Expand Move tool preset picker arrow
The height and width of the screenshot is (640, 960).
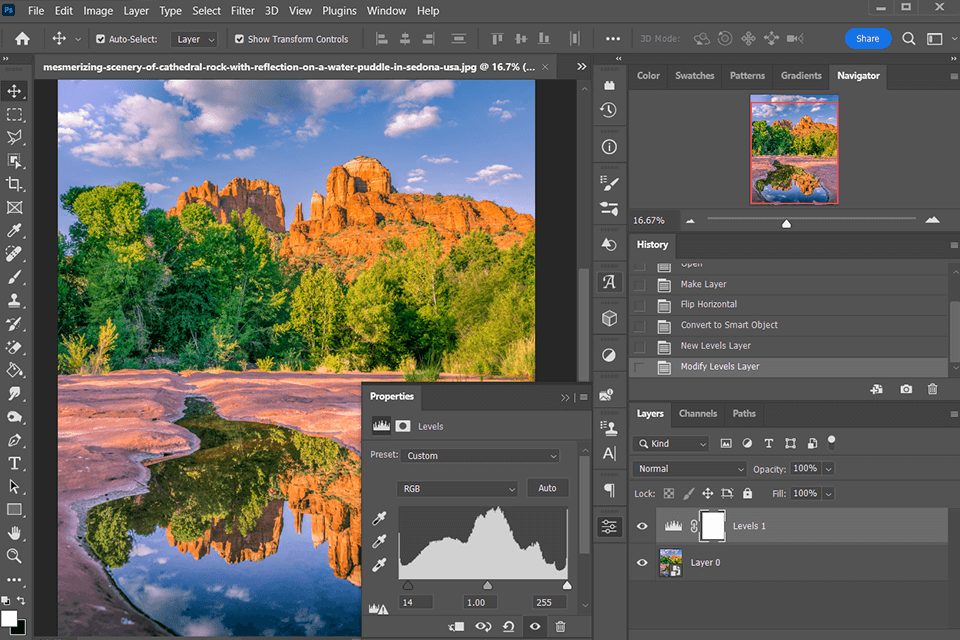[x=78, y=39]
